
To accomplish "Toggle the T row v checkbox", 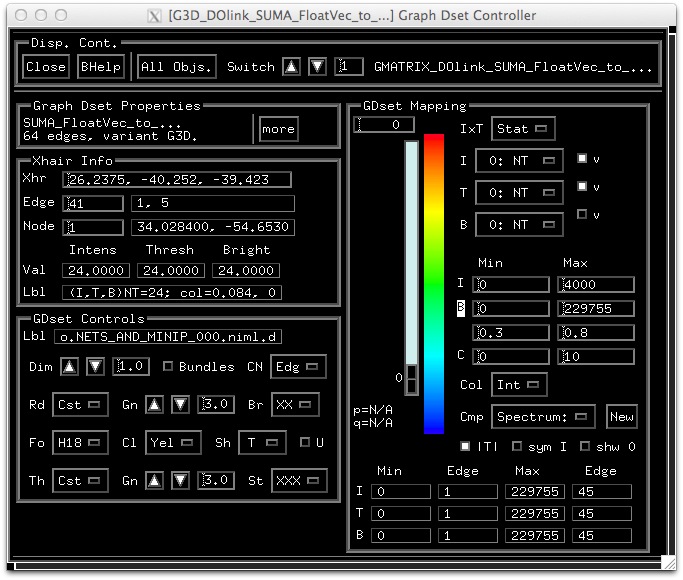I will 582,186.
